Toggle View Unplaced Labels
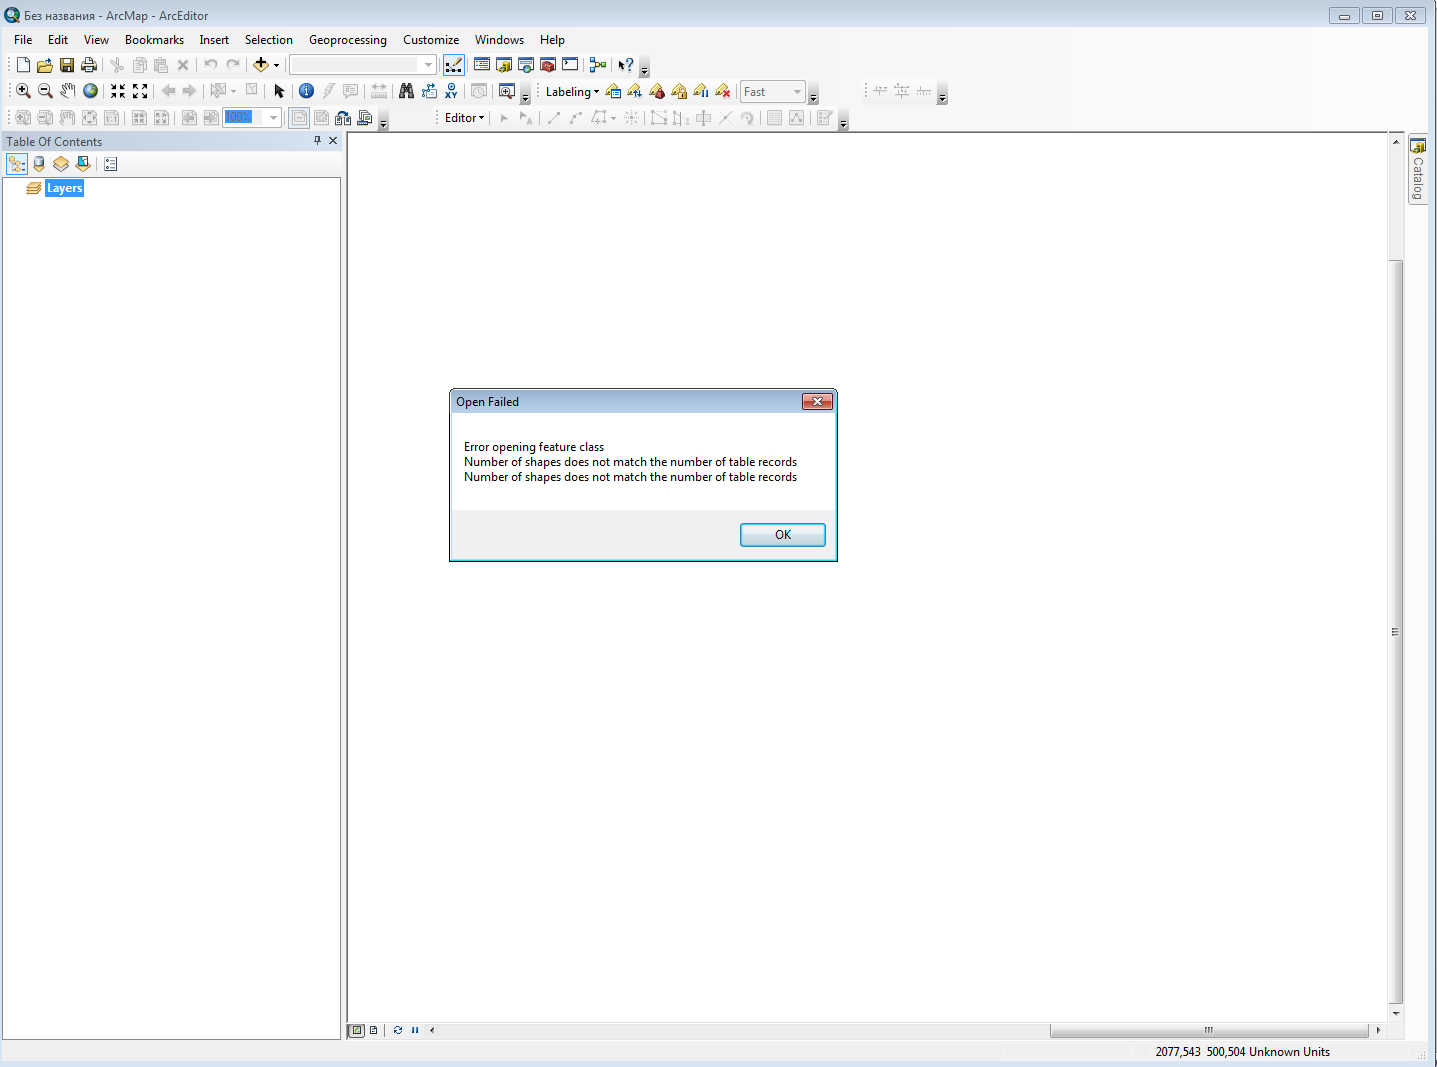1437x1067 pixels. pos(723,91)
